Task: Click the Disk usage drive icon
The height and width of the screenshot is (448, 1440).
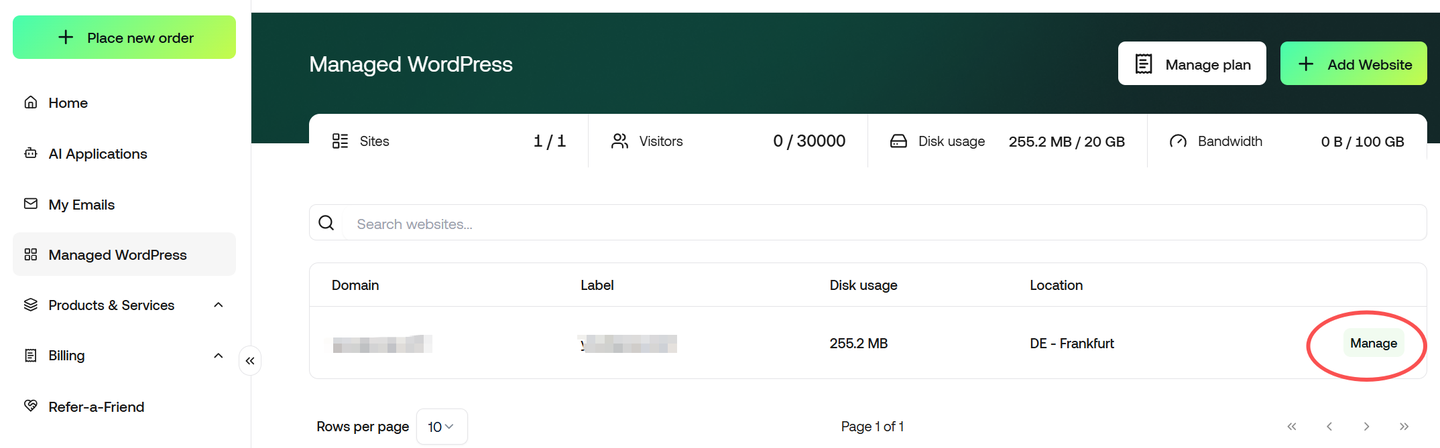Action: point(899,141)
